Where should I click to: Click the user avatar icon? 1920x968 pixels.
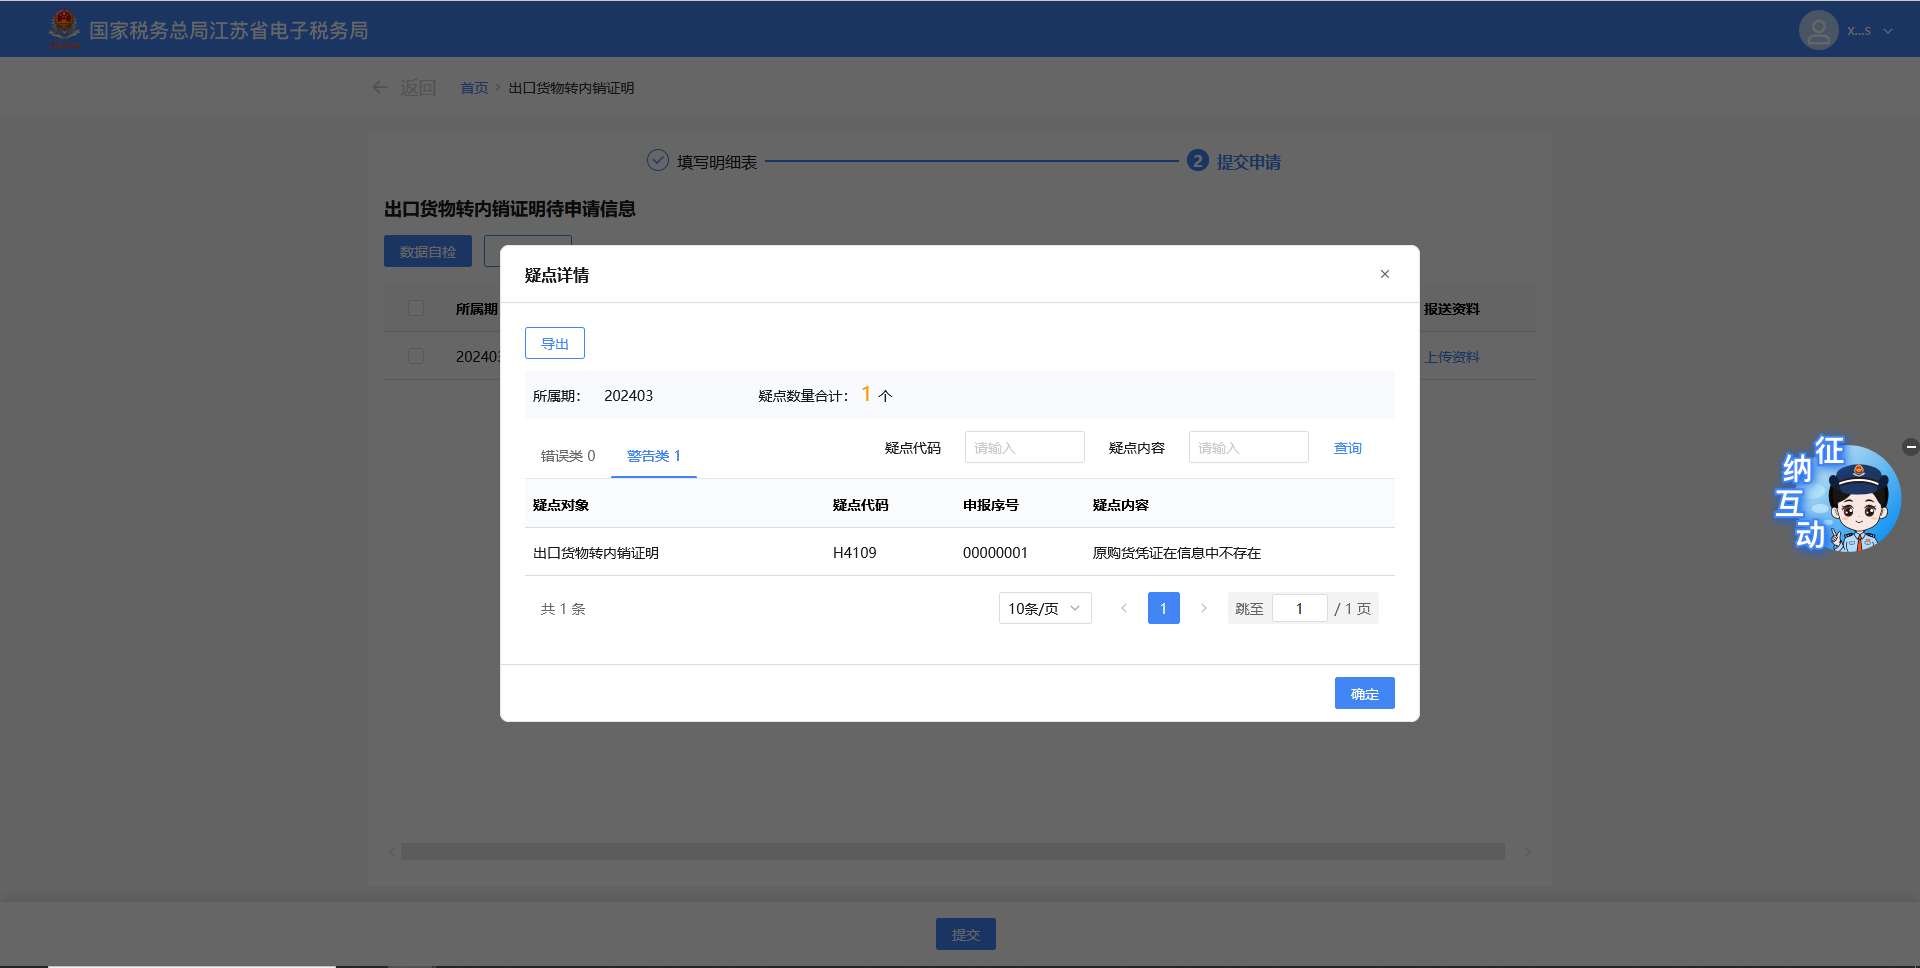point(1817,30)
